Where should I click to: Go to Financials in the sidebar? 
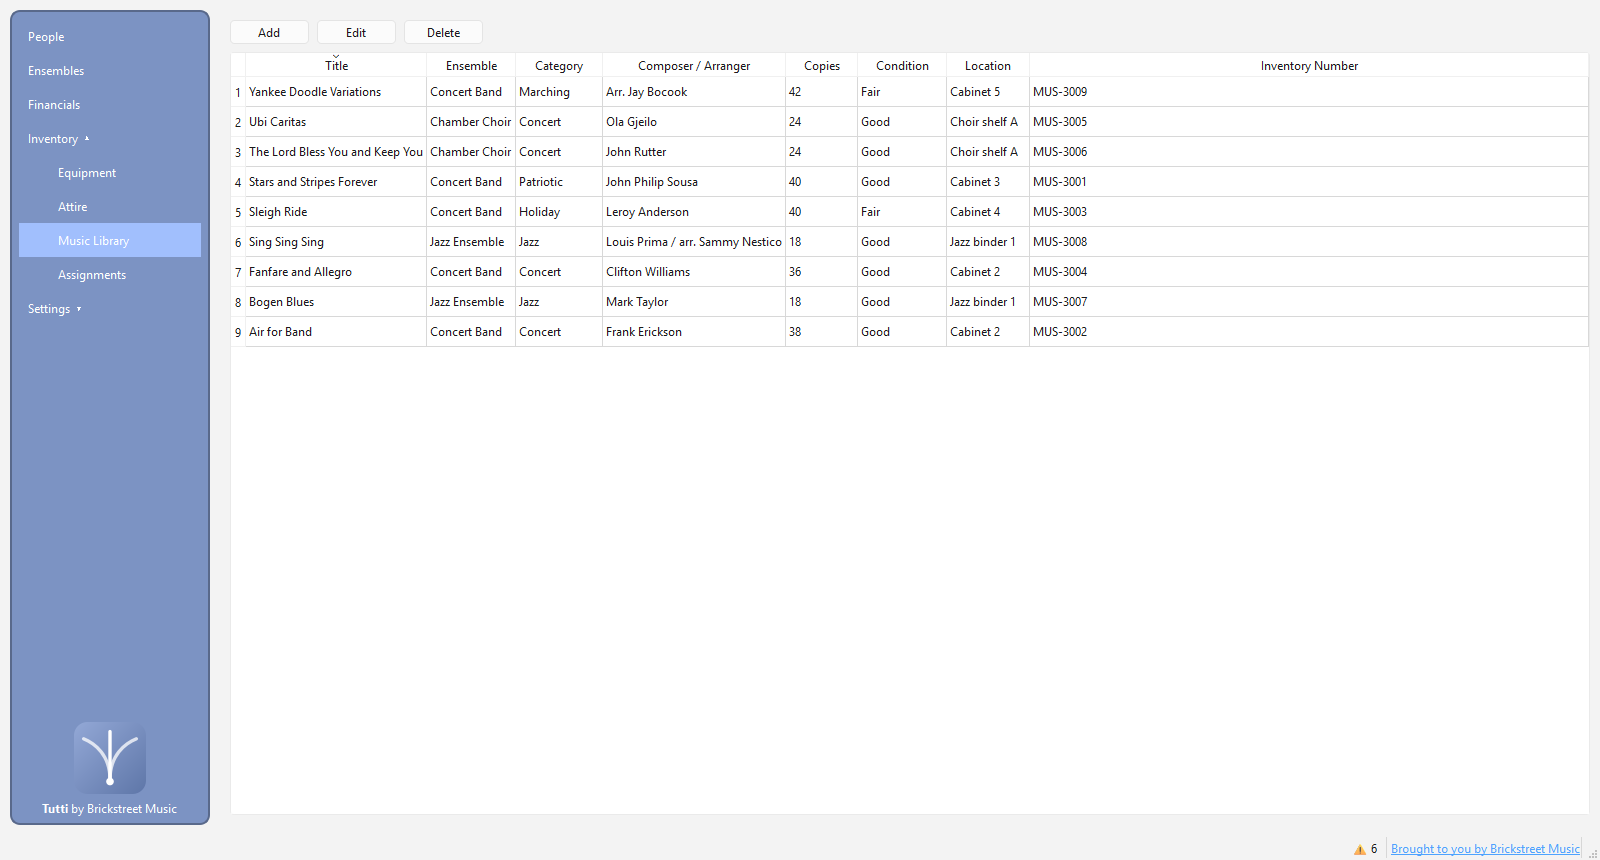pos(110,105)
